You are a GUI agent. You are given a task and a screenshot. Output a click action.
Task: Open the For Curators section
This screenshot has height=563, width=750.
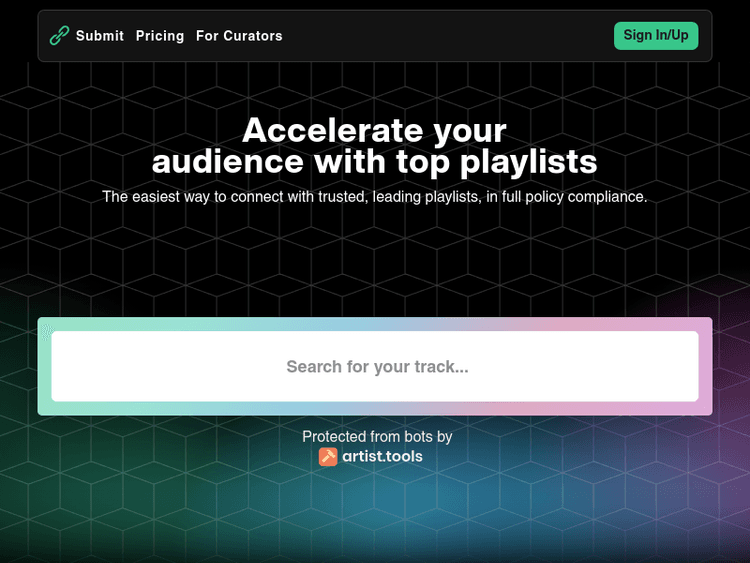pyautogui.click(x=239, y=36)
